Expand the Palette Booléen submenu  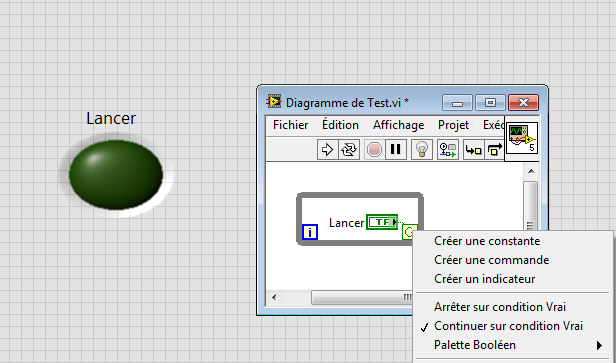pos(513,345)
